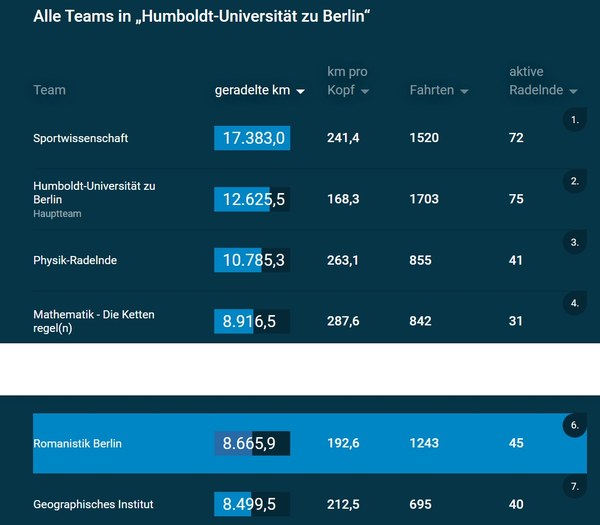Click rank badge 7.
This screenshot has height=525, width=600.
click(575, 486)
